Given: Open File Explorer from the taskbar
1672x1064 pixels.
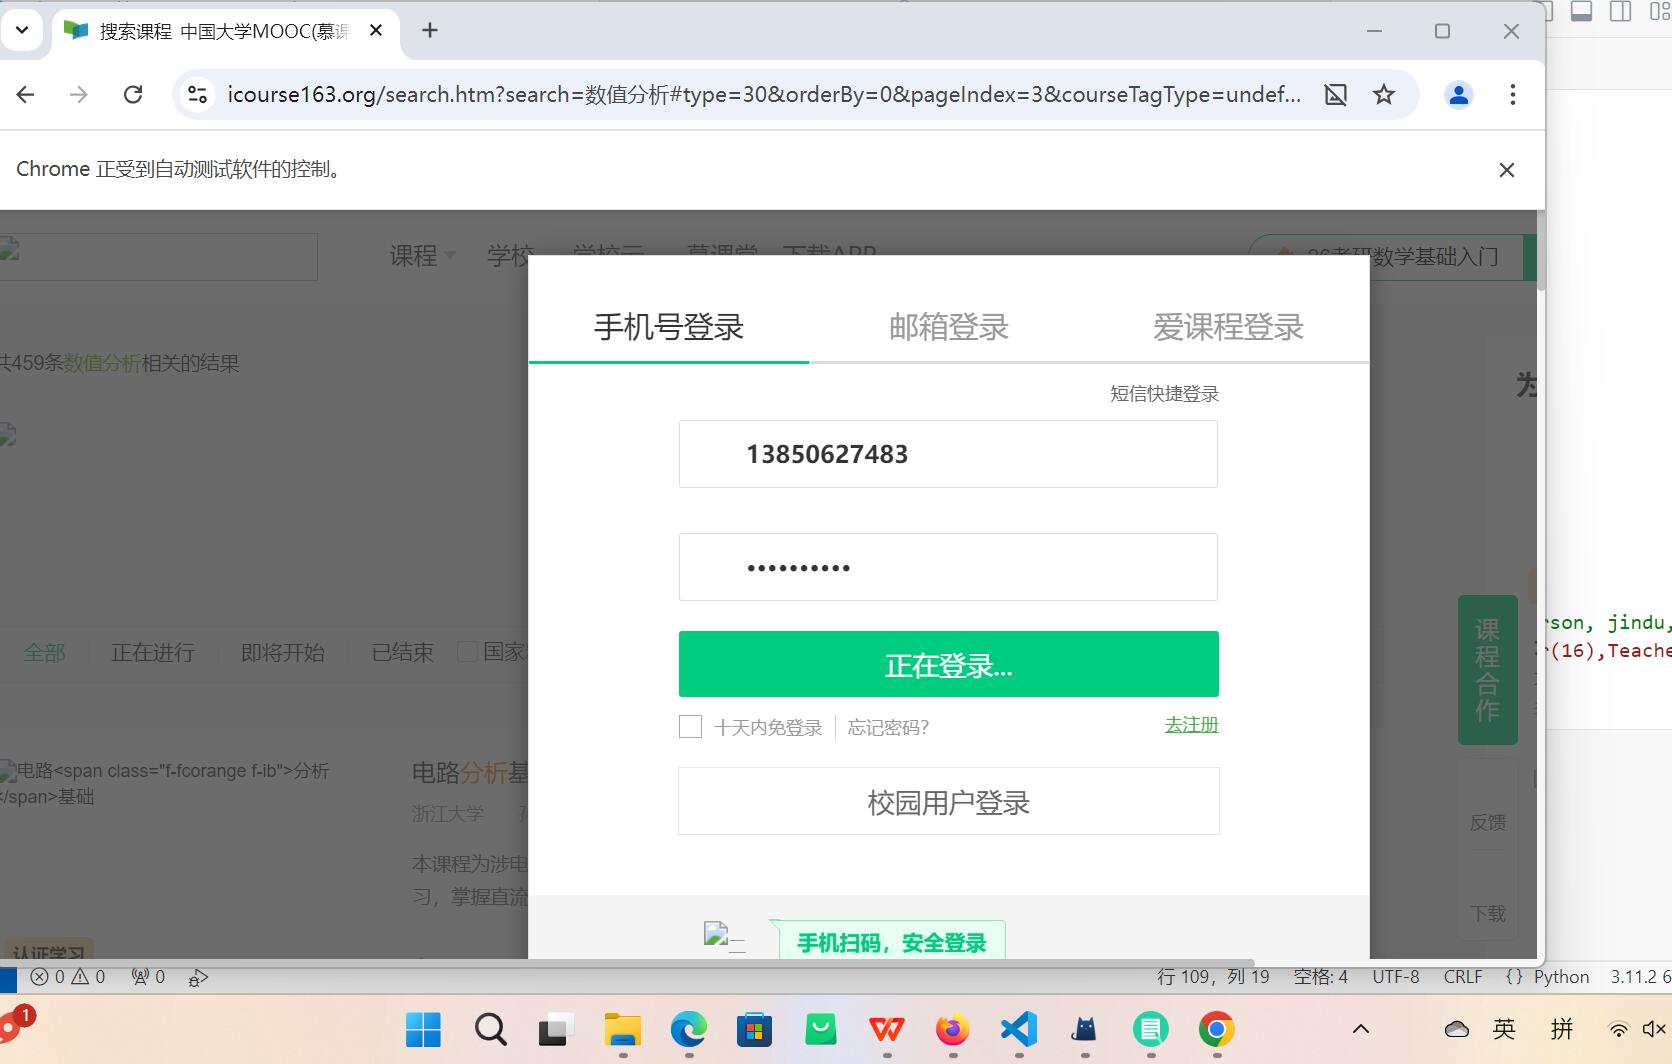Looking at the screenshot, I should [622, 1029].
